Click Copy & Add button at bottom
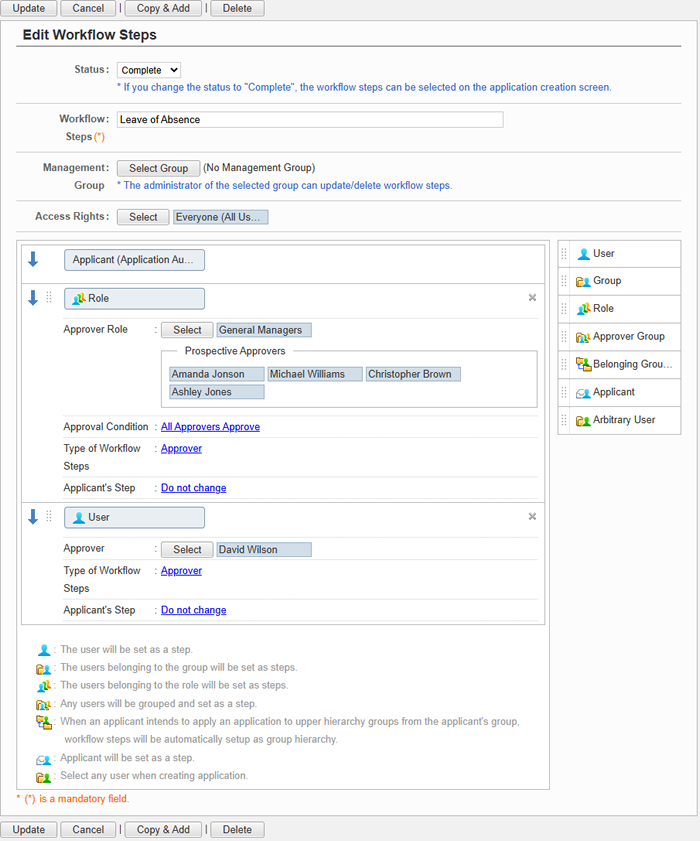Image resolution: width=700 pixels, height=841 pixels. point(163,829)
